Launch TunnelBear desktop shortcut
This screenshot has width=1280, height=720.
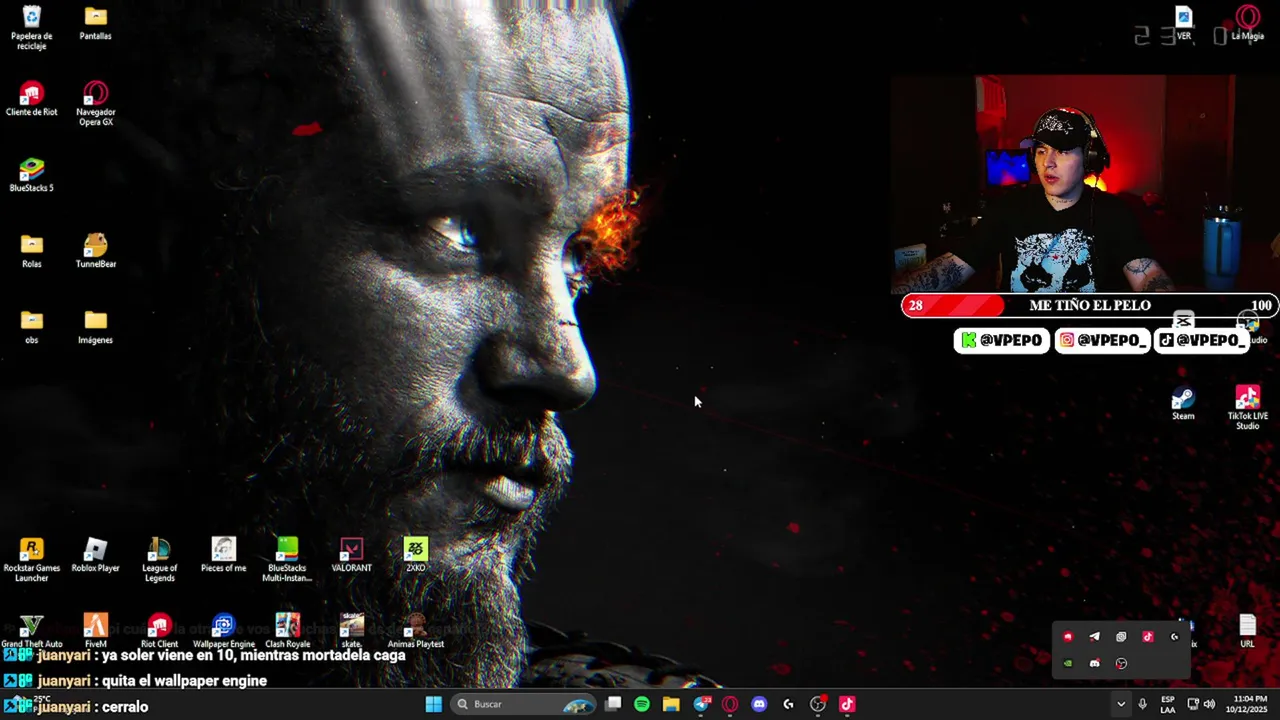(x=95, y=250)
